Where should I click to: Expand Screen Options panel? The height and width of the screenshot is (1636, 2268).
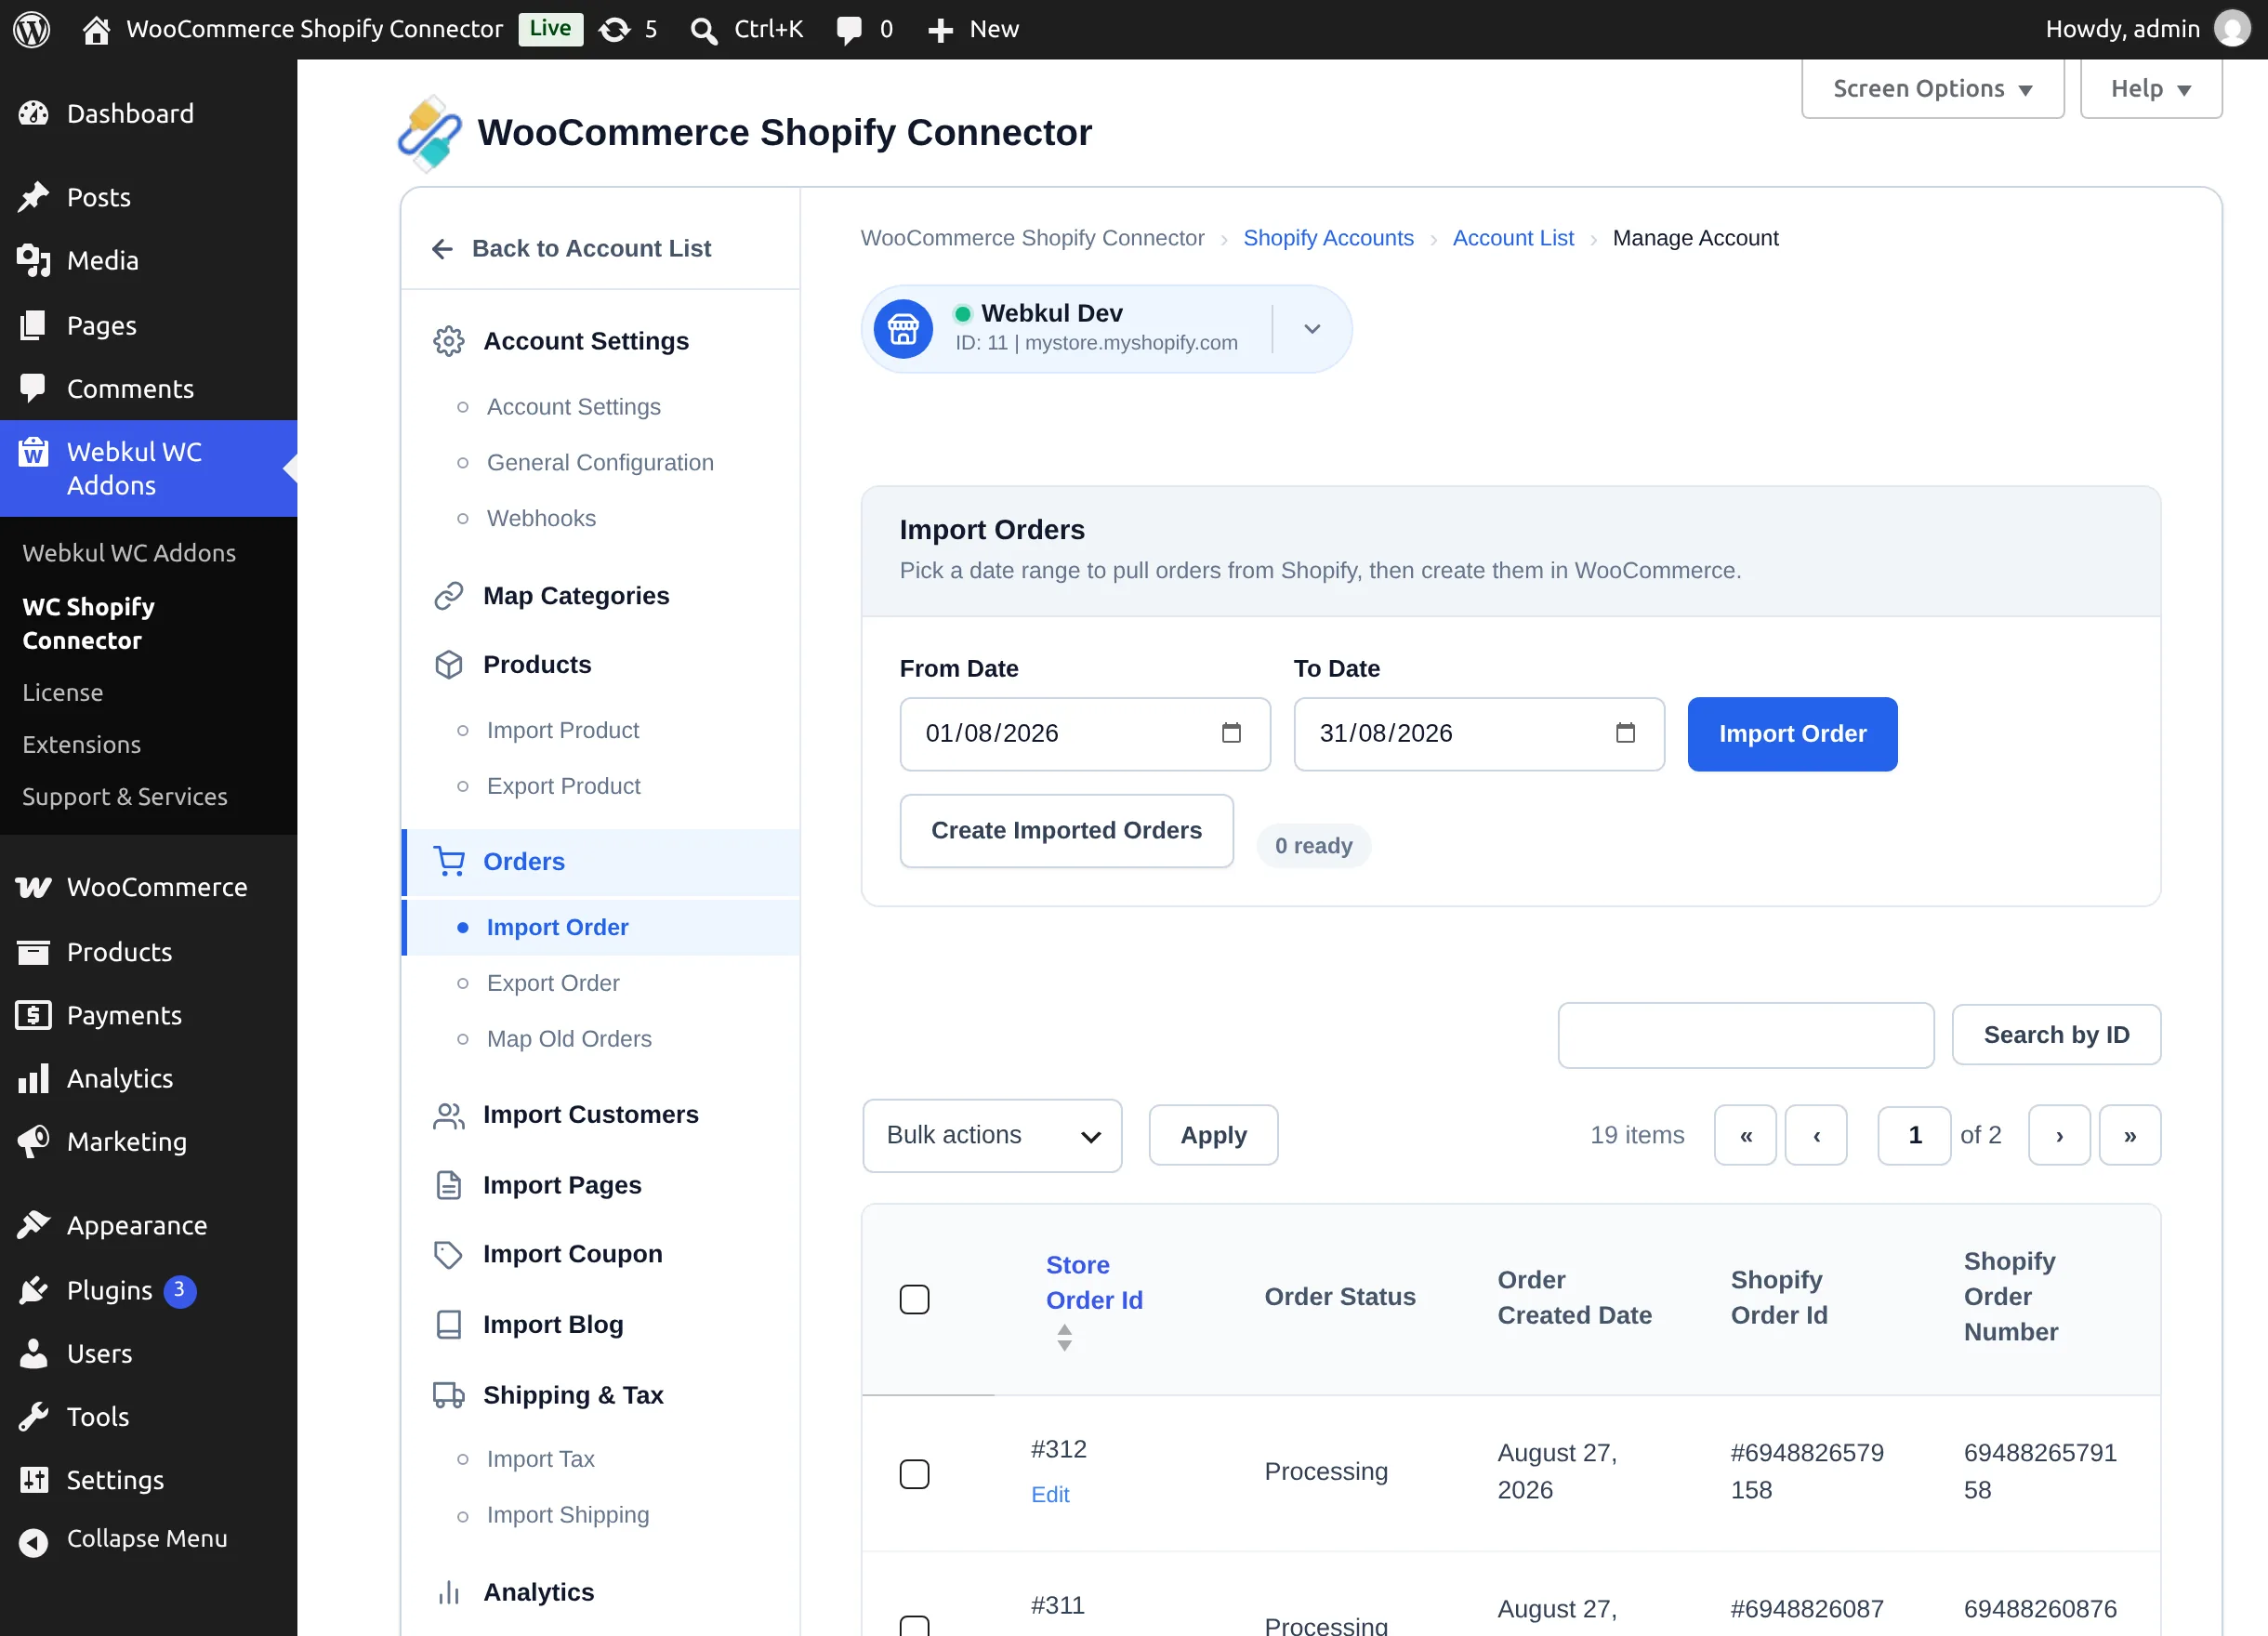(1932, 89)
